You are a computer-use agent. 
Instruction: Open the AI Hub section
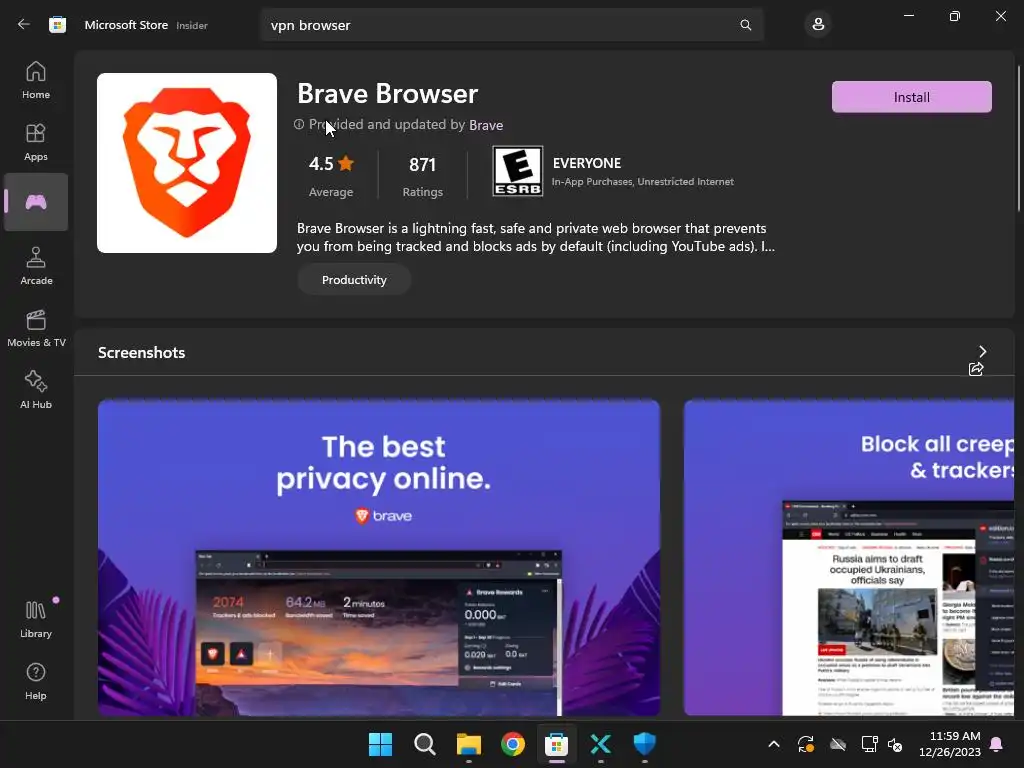point(36,390)
